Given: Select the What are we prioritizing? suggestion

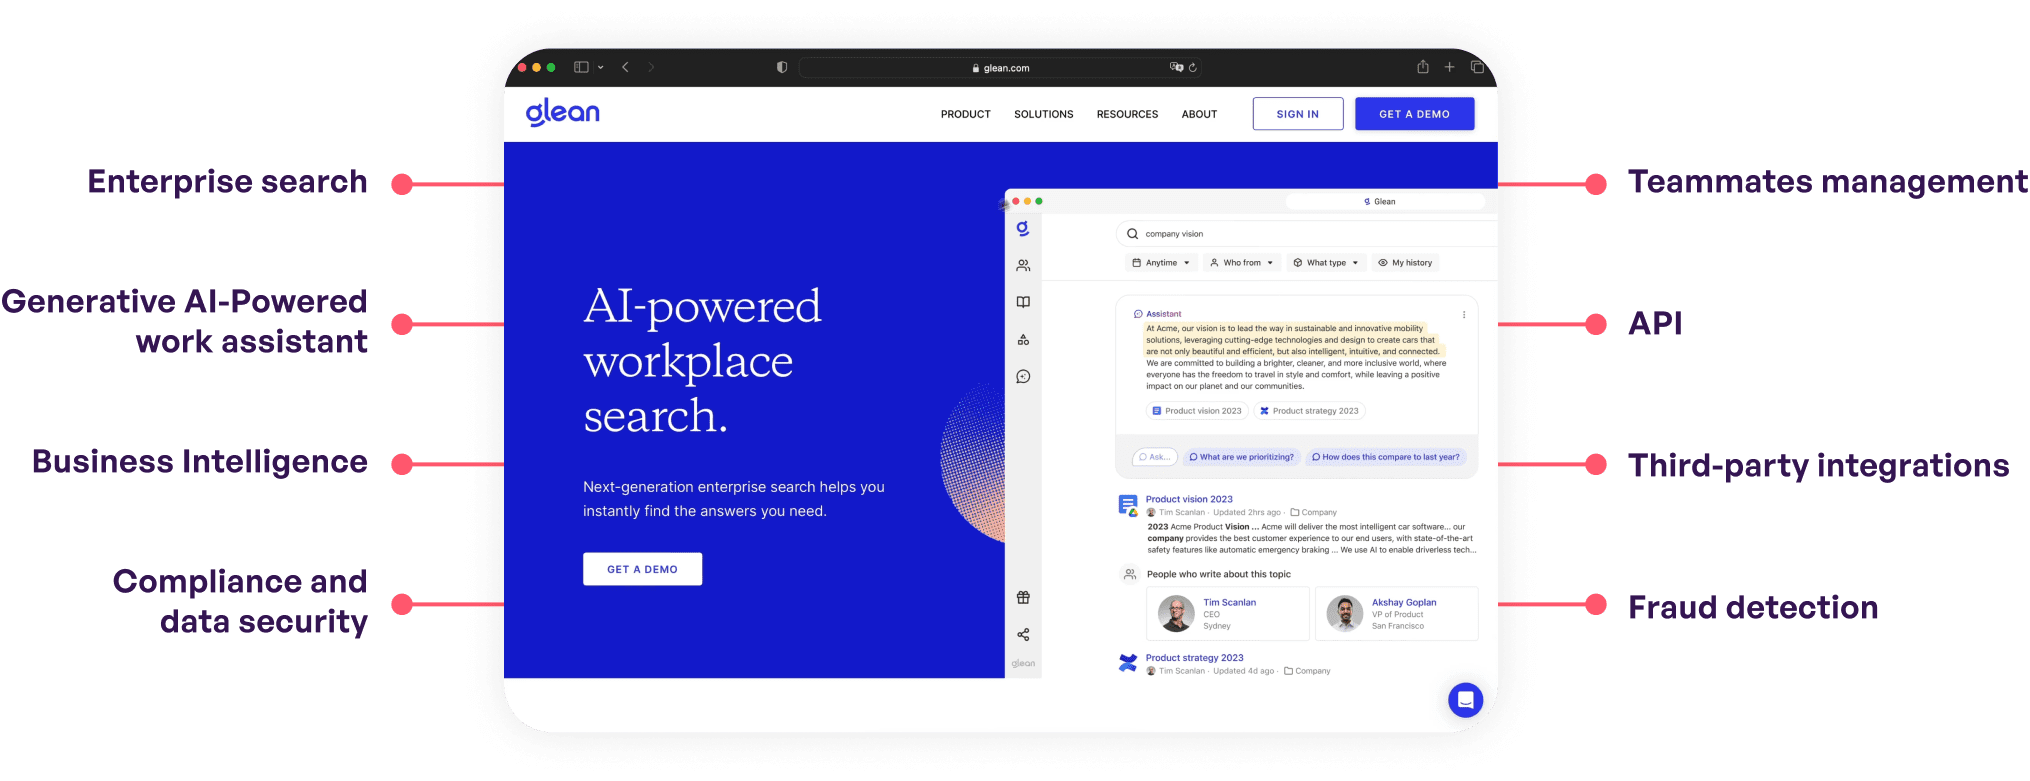Looking at the screenshot, I should point(1241,457).
